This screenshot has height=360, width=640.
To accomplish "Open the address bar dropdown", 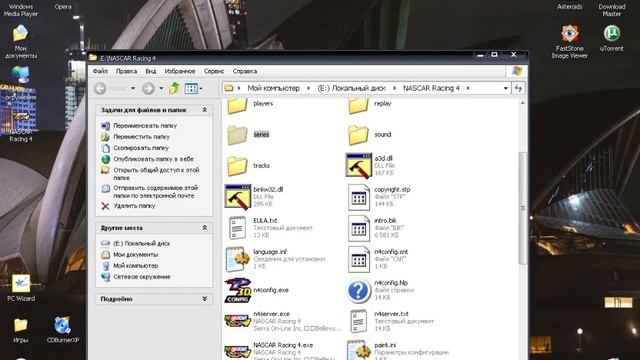I will click(505, 88).
